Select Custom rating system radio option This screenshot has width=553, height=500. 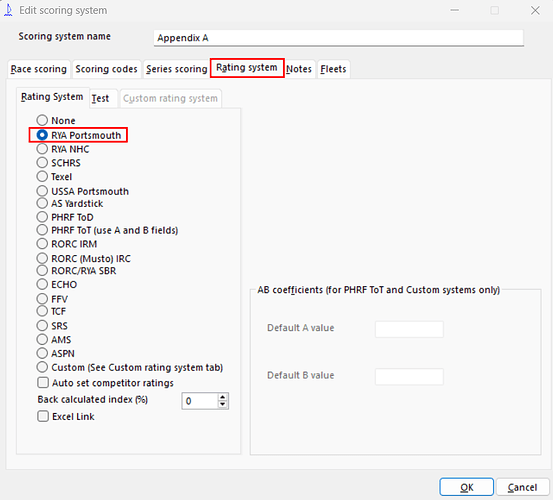pyautogui.click(x=42, y=367)
